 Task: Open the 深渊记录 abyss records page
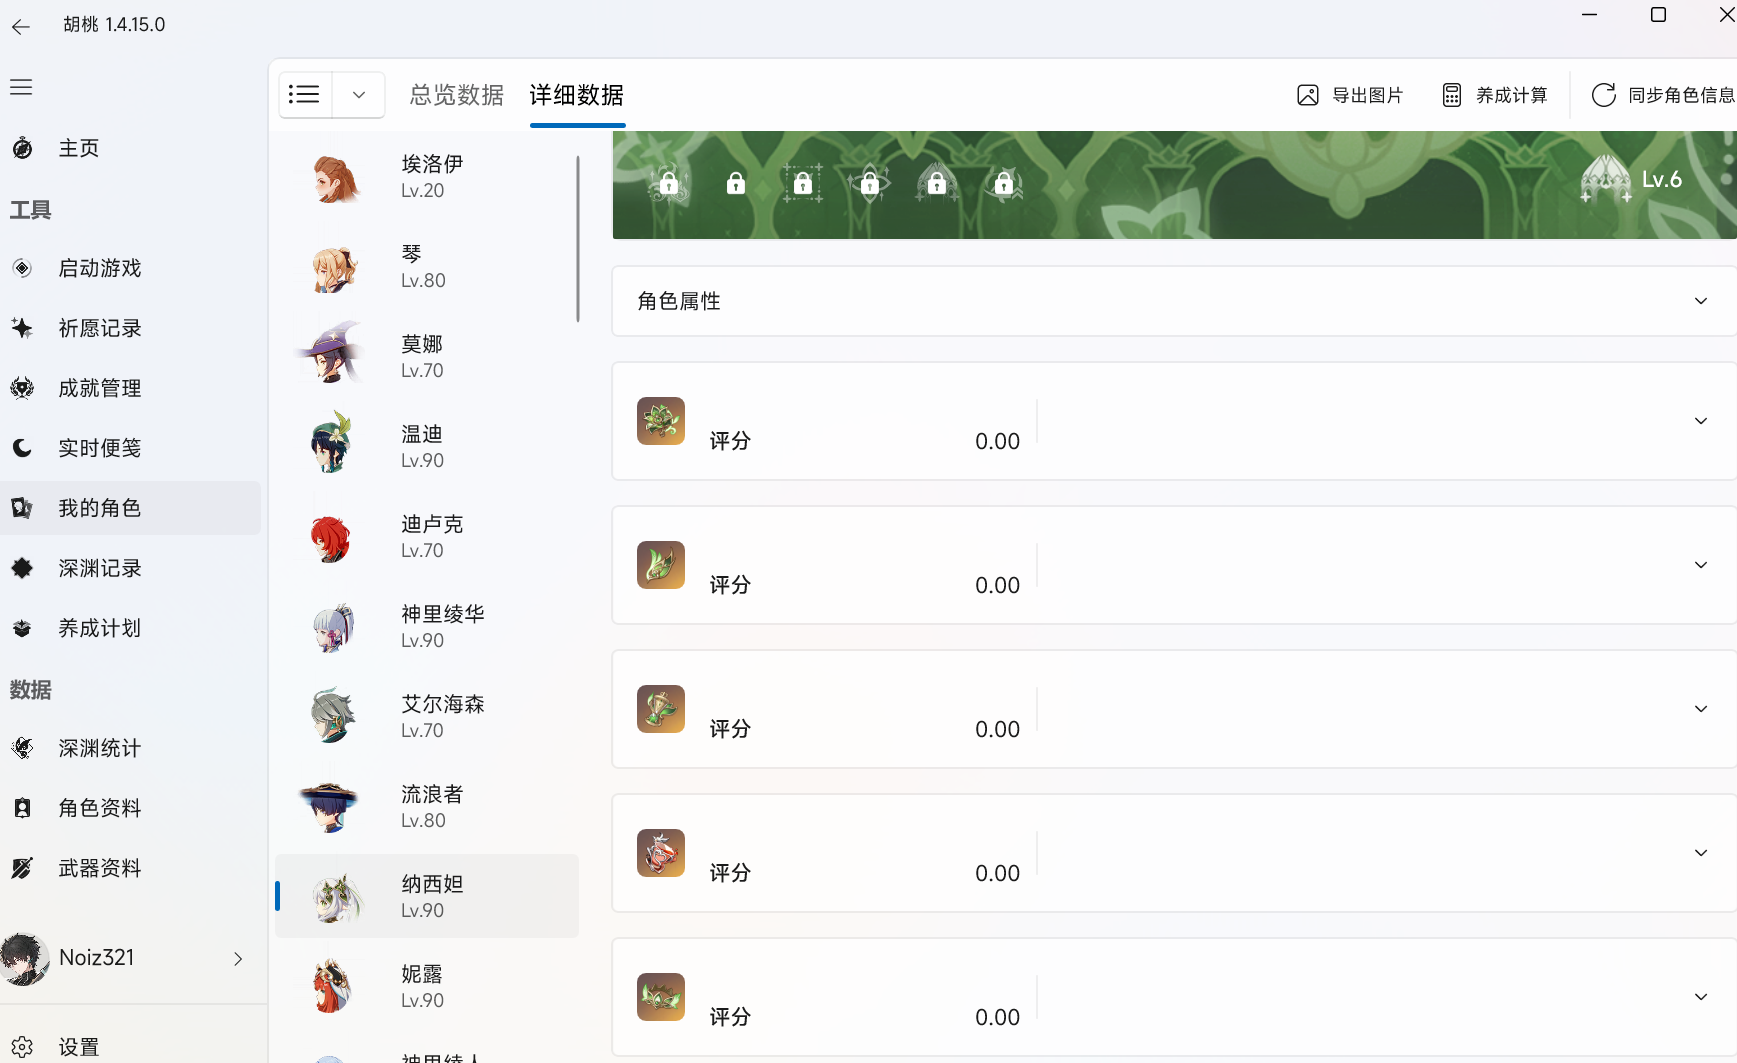[99, 567]
